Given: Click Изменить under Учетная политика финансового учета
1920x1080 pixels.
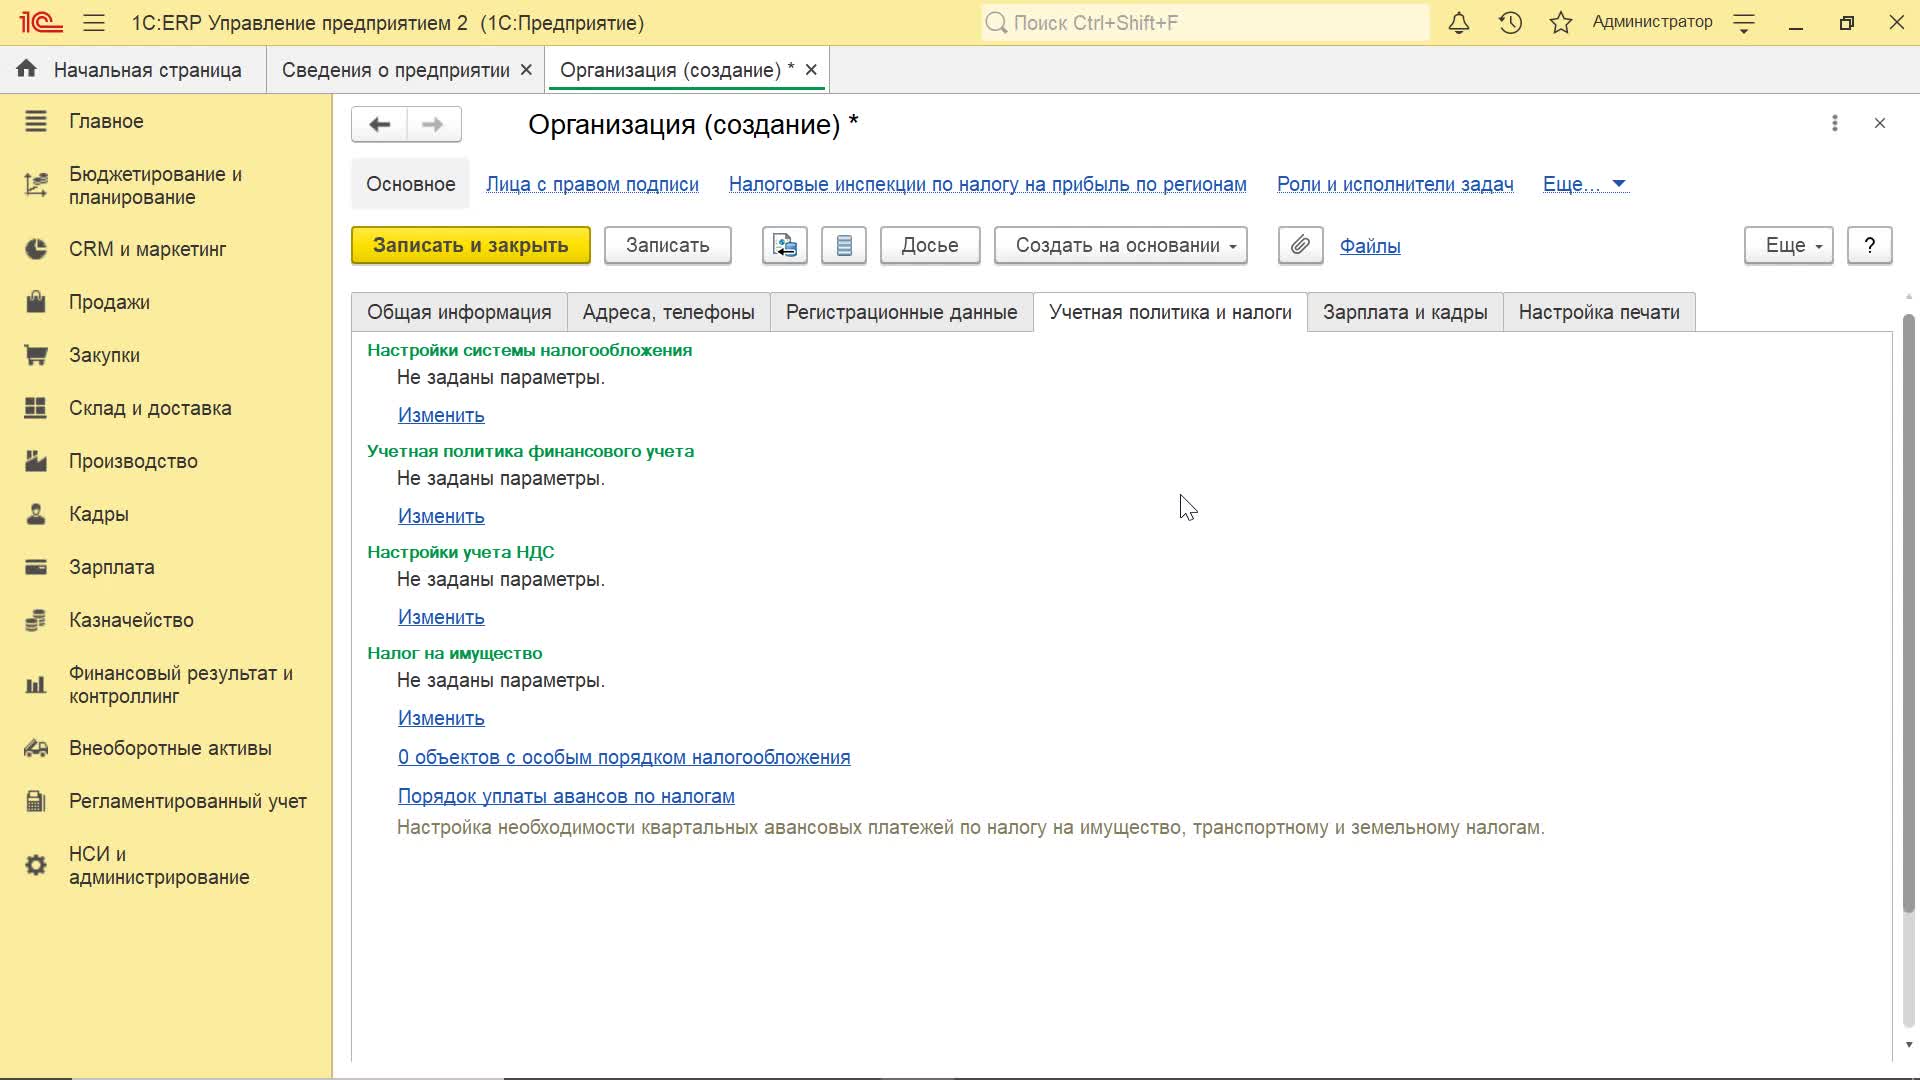Looking at the screenshot, I should 441,516.
